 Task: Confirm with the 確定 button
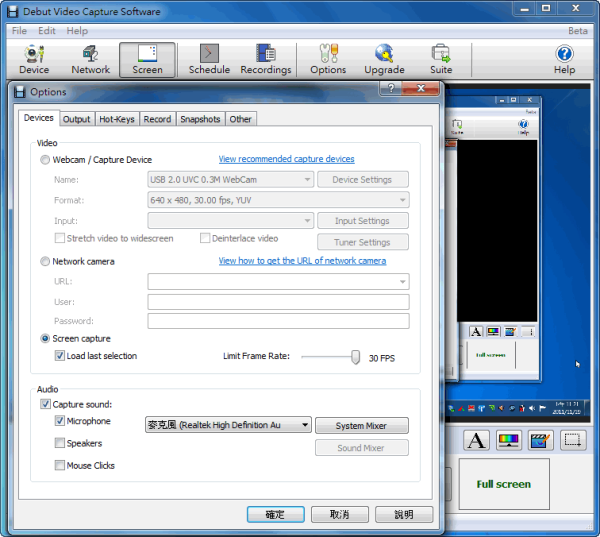[276, 514]
